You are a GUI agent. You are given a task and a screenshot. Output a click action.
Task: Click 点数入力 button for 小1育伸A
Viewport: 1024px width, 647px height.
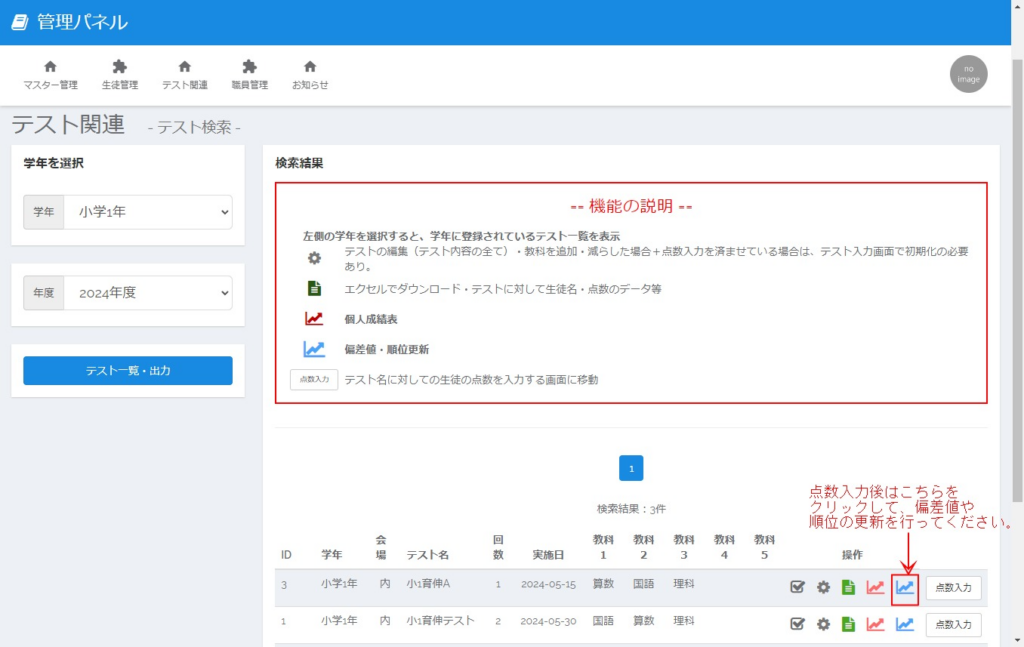tap(953, 588)
